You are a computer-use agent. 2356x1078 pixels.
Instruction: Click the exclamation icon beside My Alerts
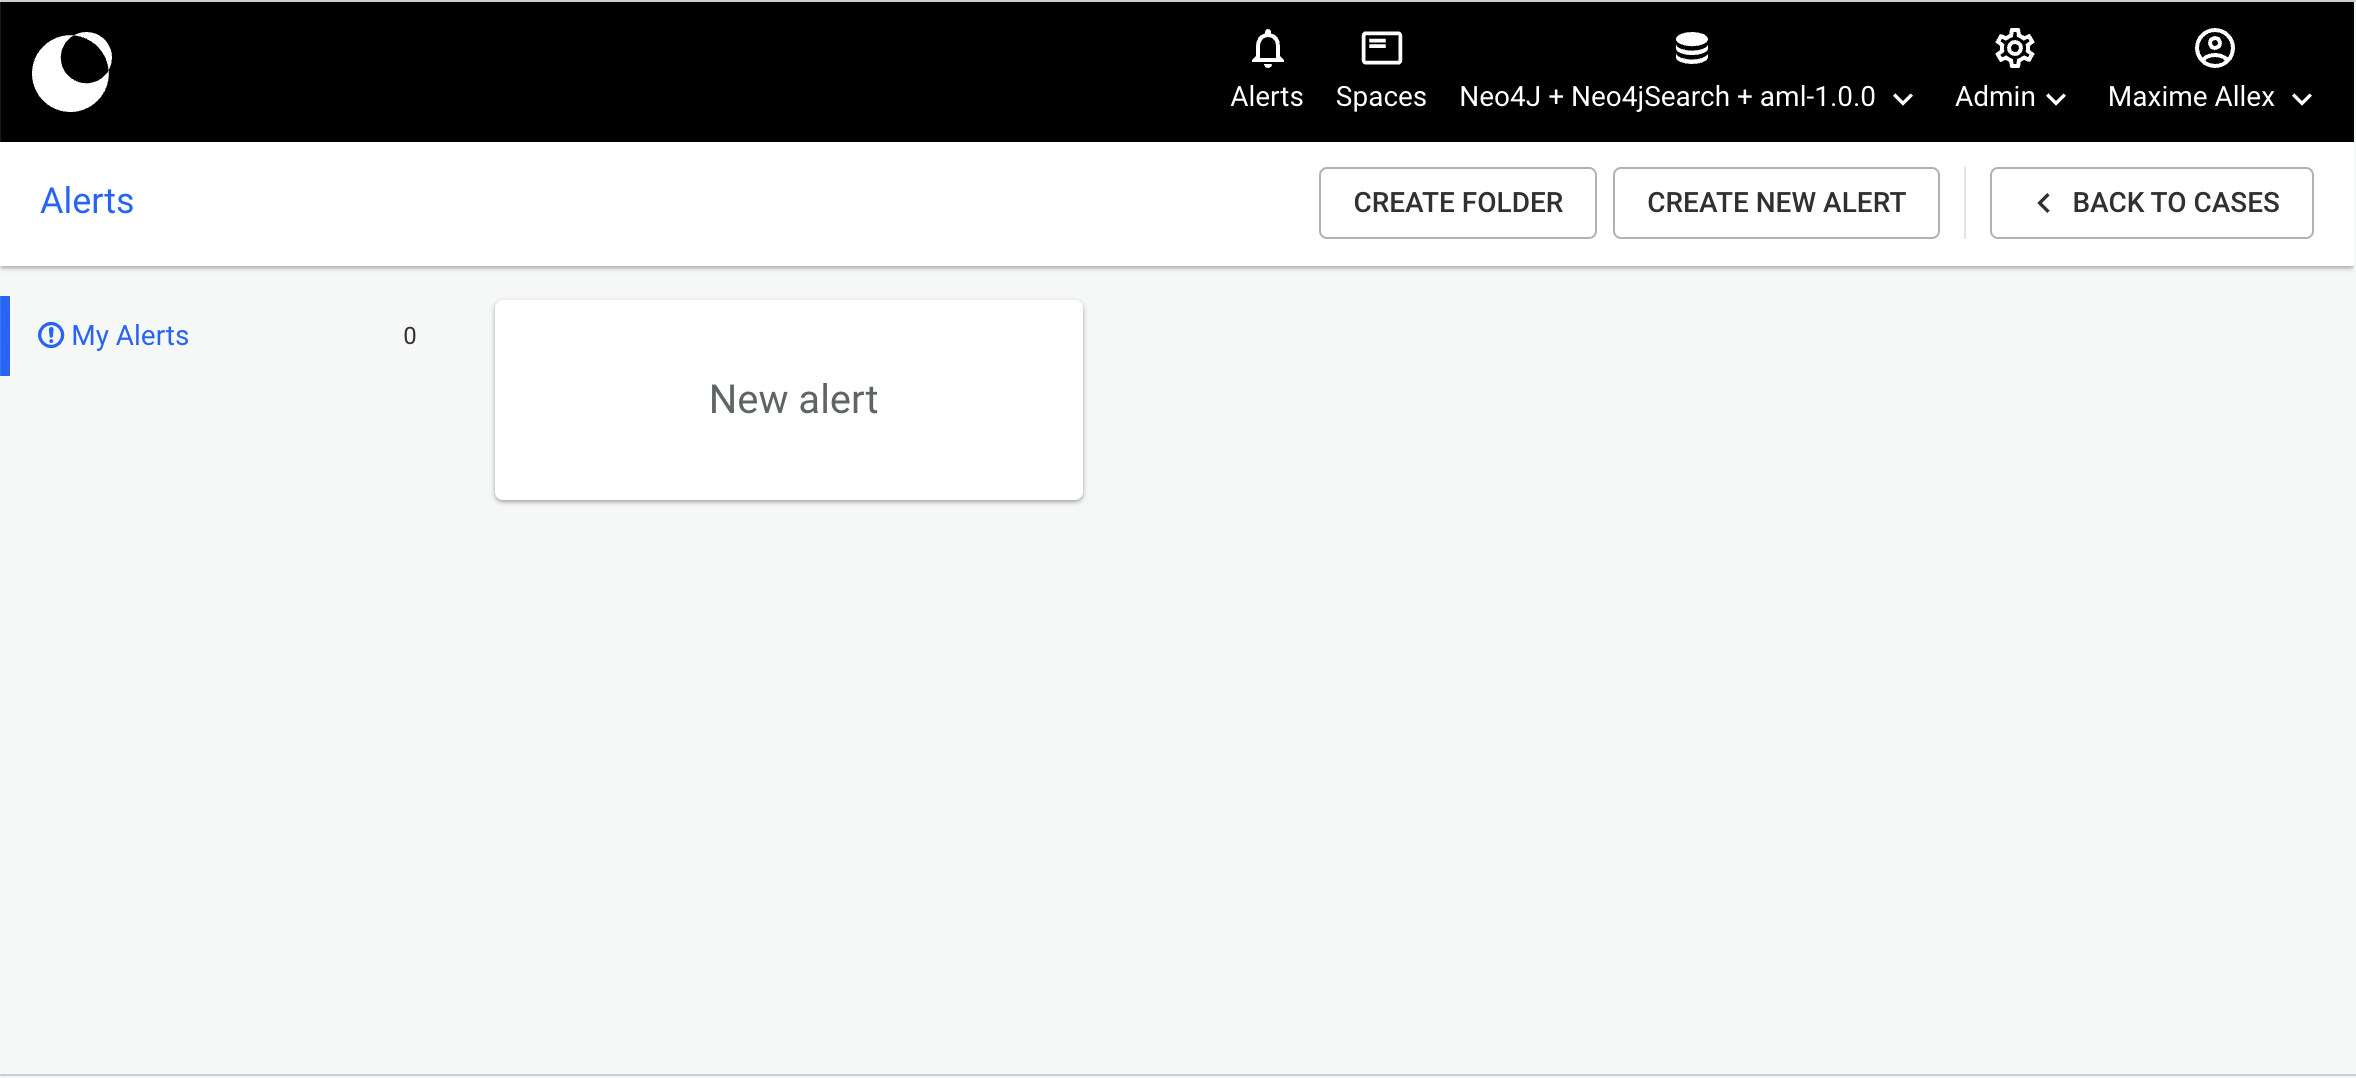point(51,335)
